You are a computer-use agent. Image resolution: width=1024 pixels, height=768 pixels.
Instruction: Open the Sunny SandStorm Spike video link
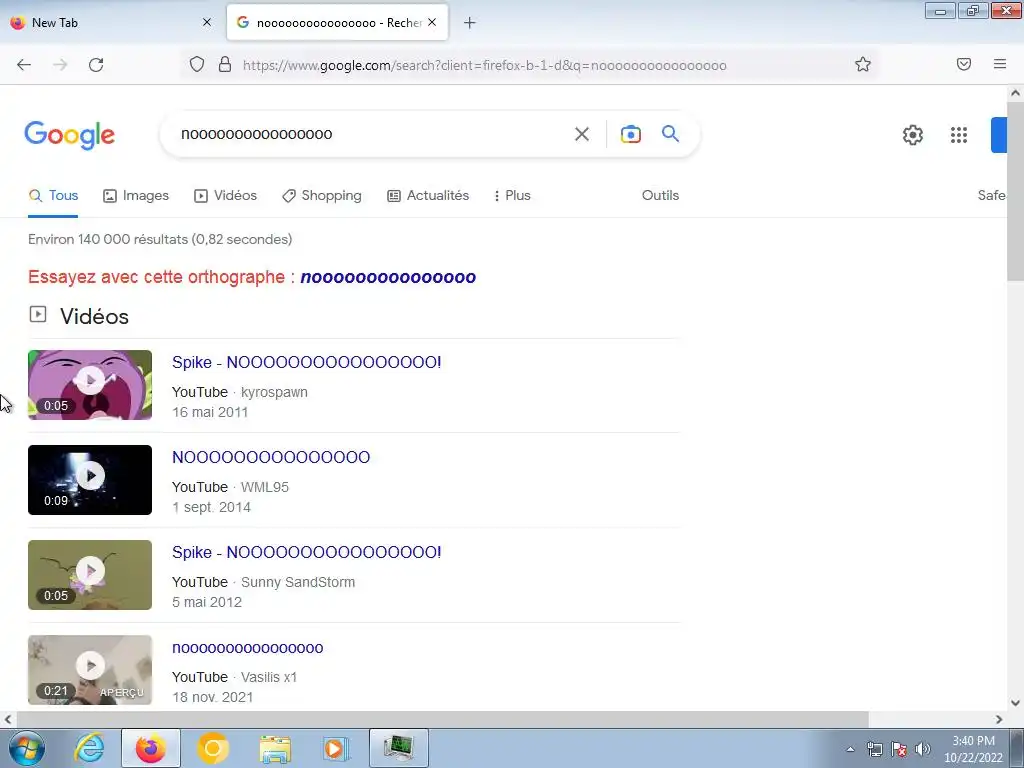(306, 552)
